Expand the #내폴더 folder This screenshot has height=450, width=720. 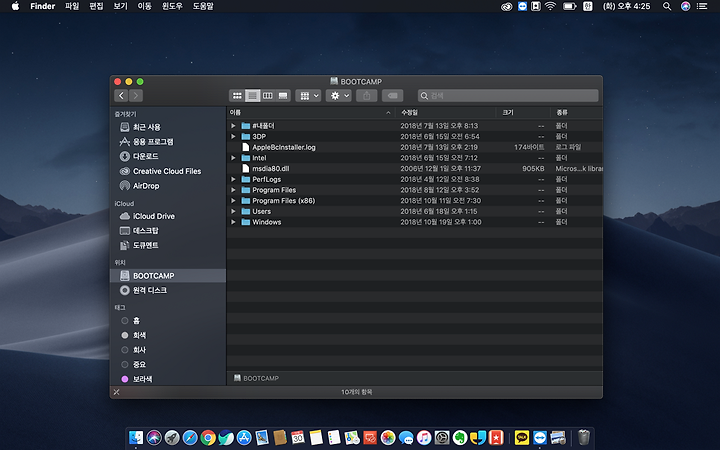click(233, 126)
